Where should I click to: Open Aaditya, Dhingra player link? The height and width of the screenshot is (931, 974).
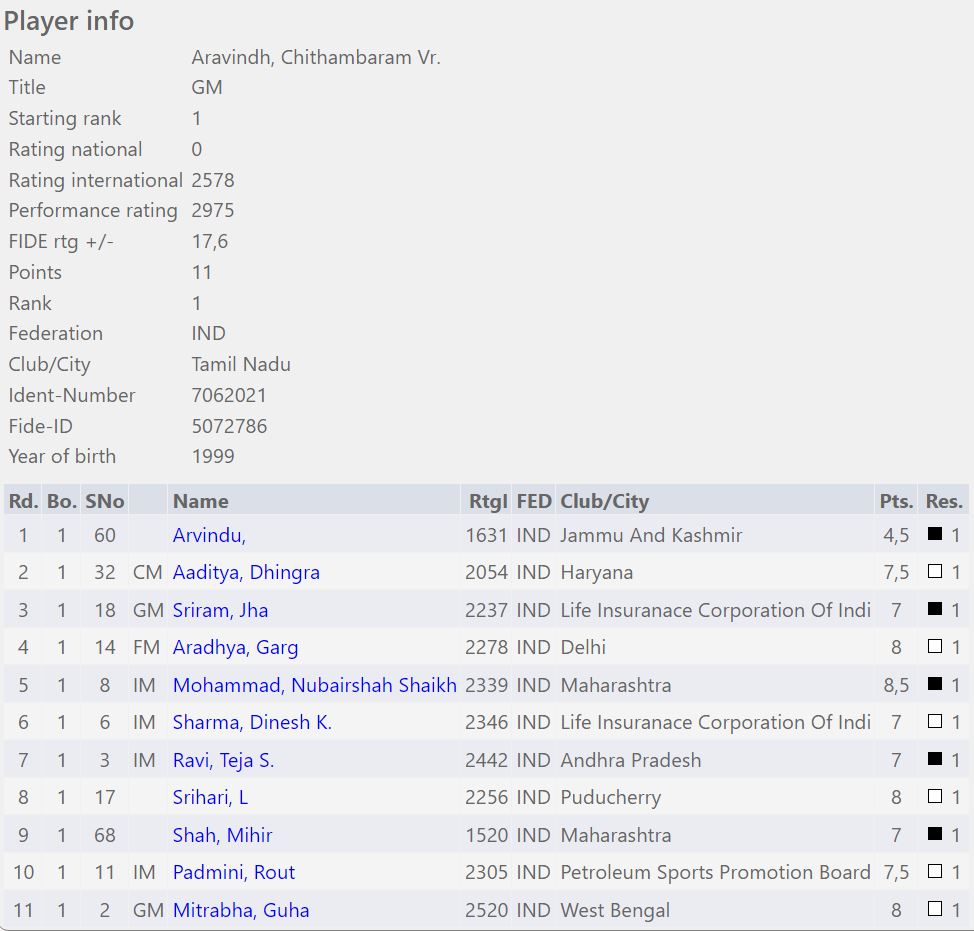tap(246, 573)
